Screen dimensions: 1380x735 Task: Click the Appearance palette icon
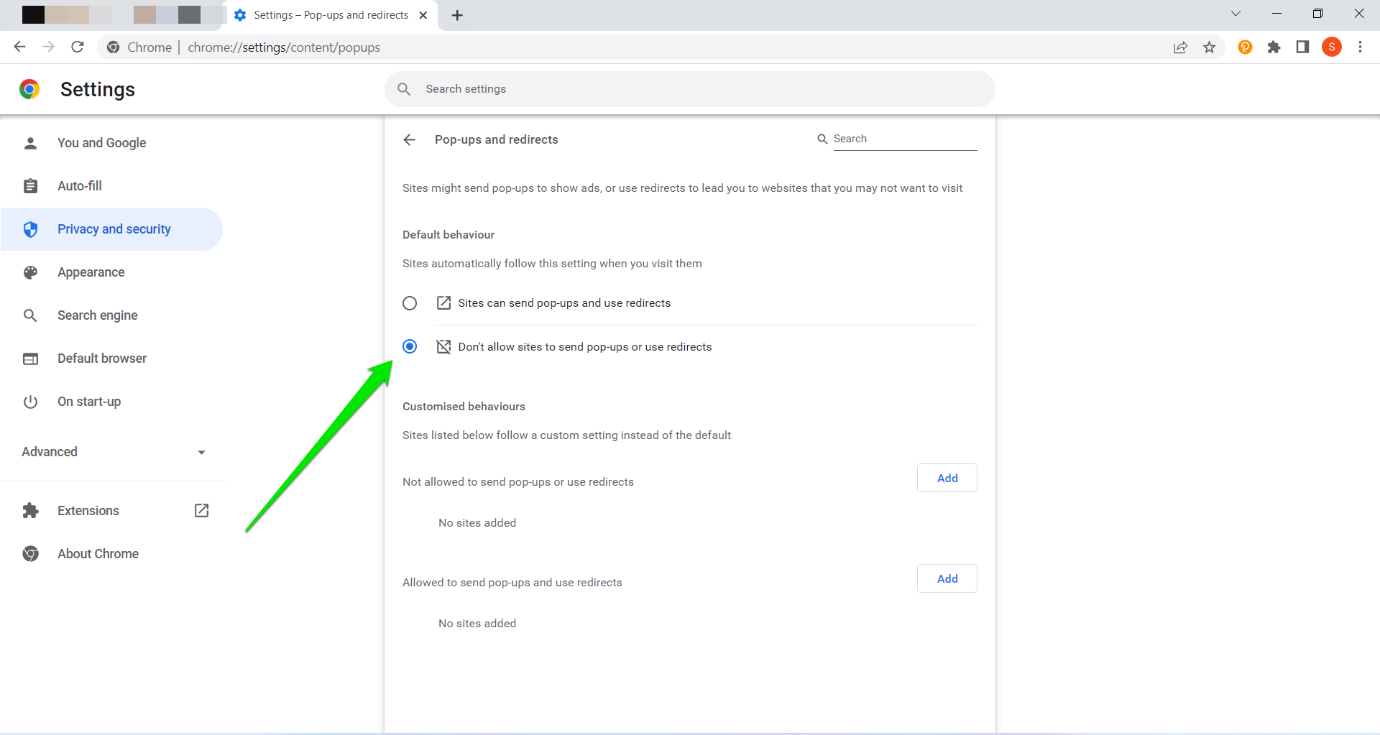point(30,272)
